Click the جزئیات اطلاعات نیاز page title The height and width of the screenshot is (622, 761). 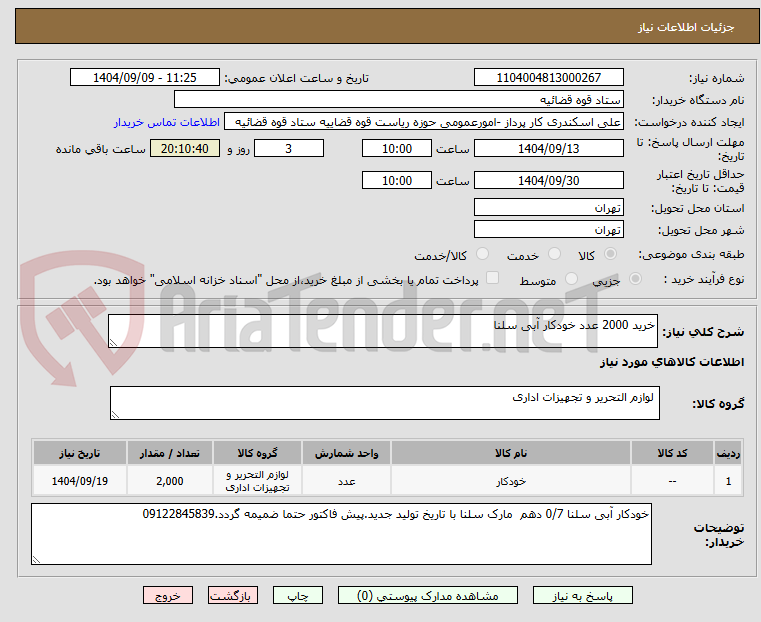[686, 27]
